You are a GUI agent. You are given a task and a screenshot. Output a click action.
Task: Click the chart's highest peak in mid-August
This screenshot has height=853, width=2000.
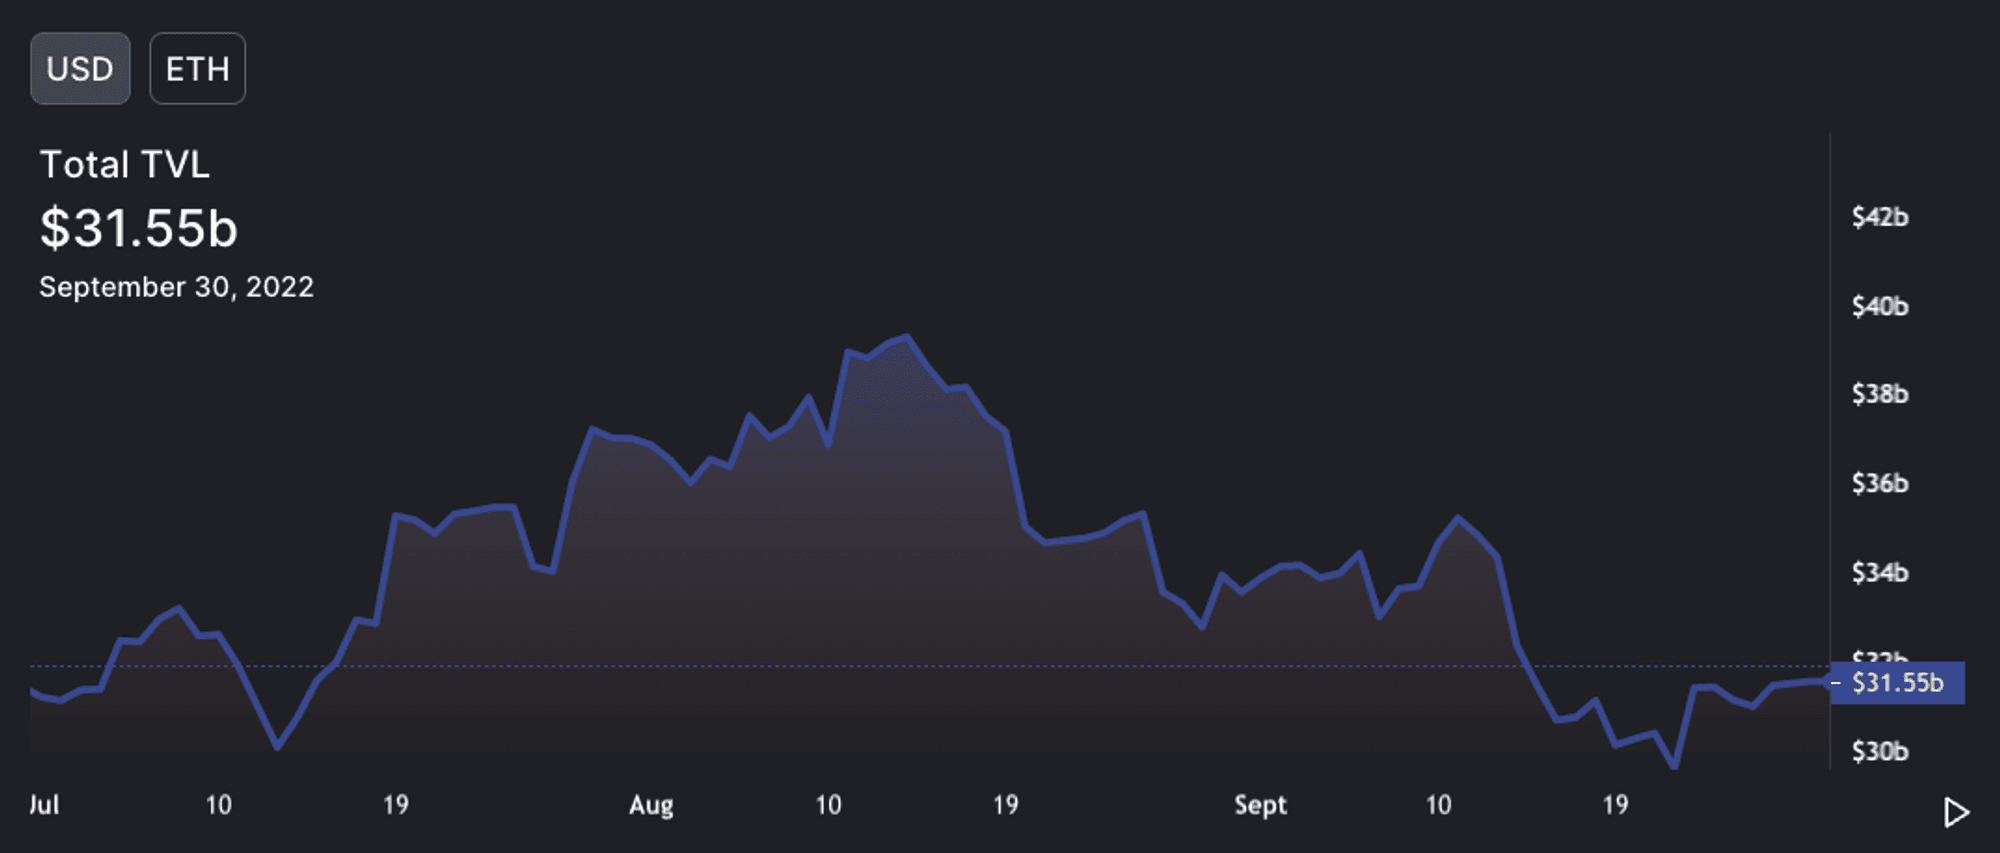point(906,337)
